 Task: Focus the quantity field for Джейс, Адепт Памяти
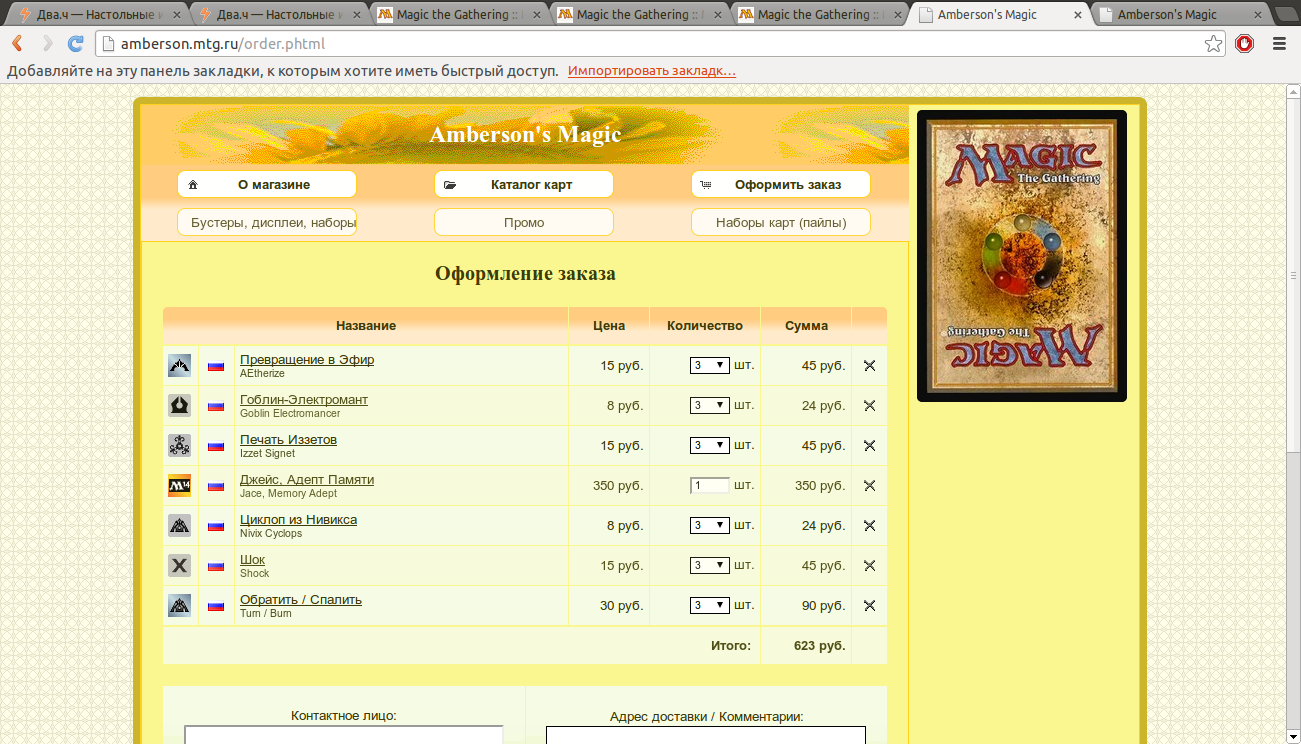click(709, 486)
